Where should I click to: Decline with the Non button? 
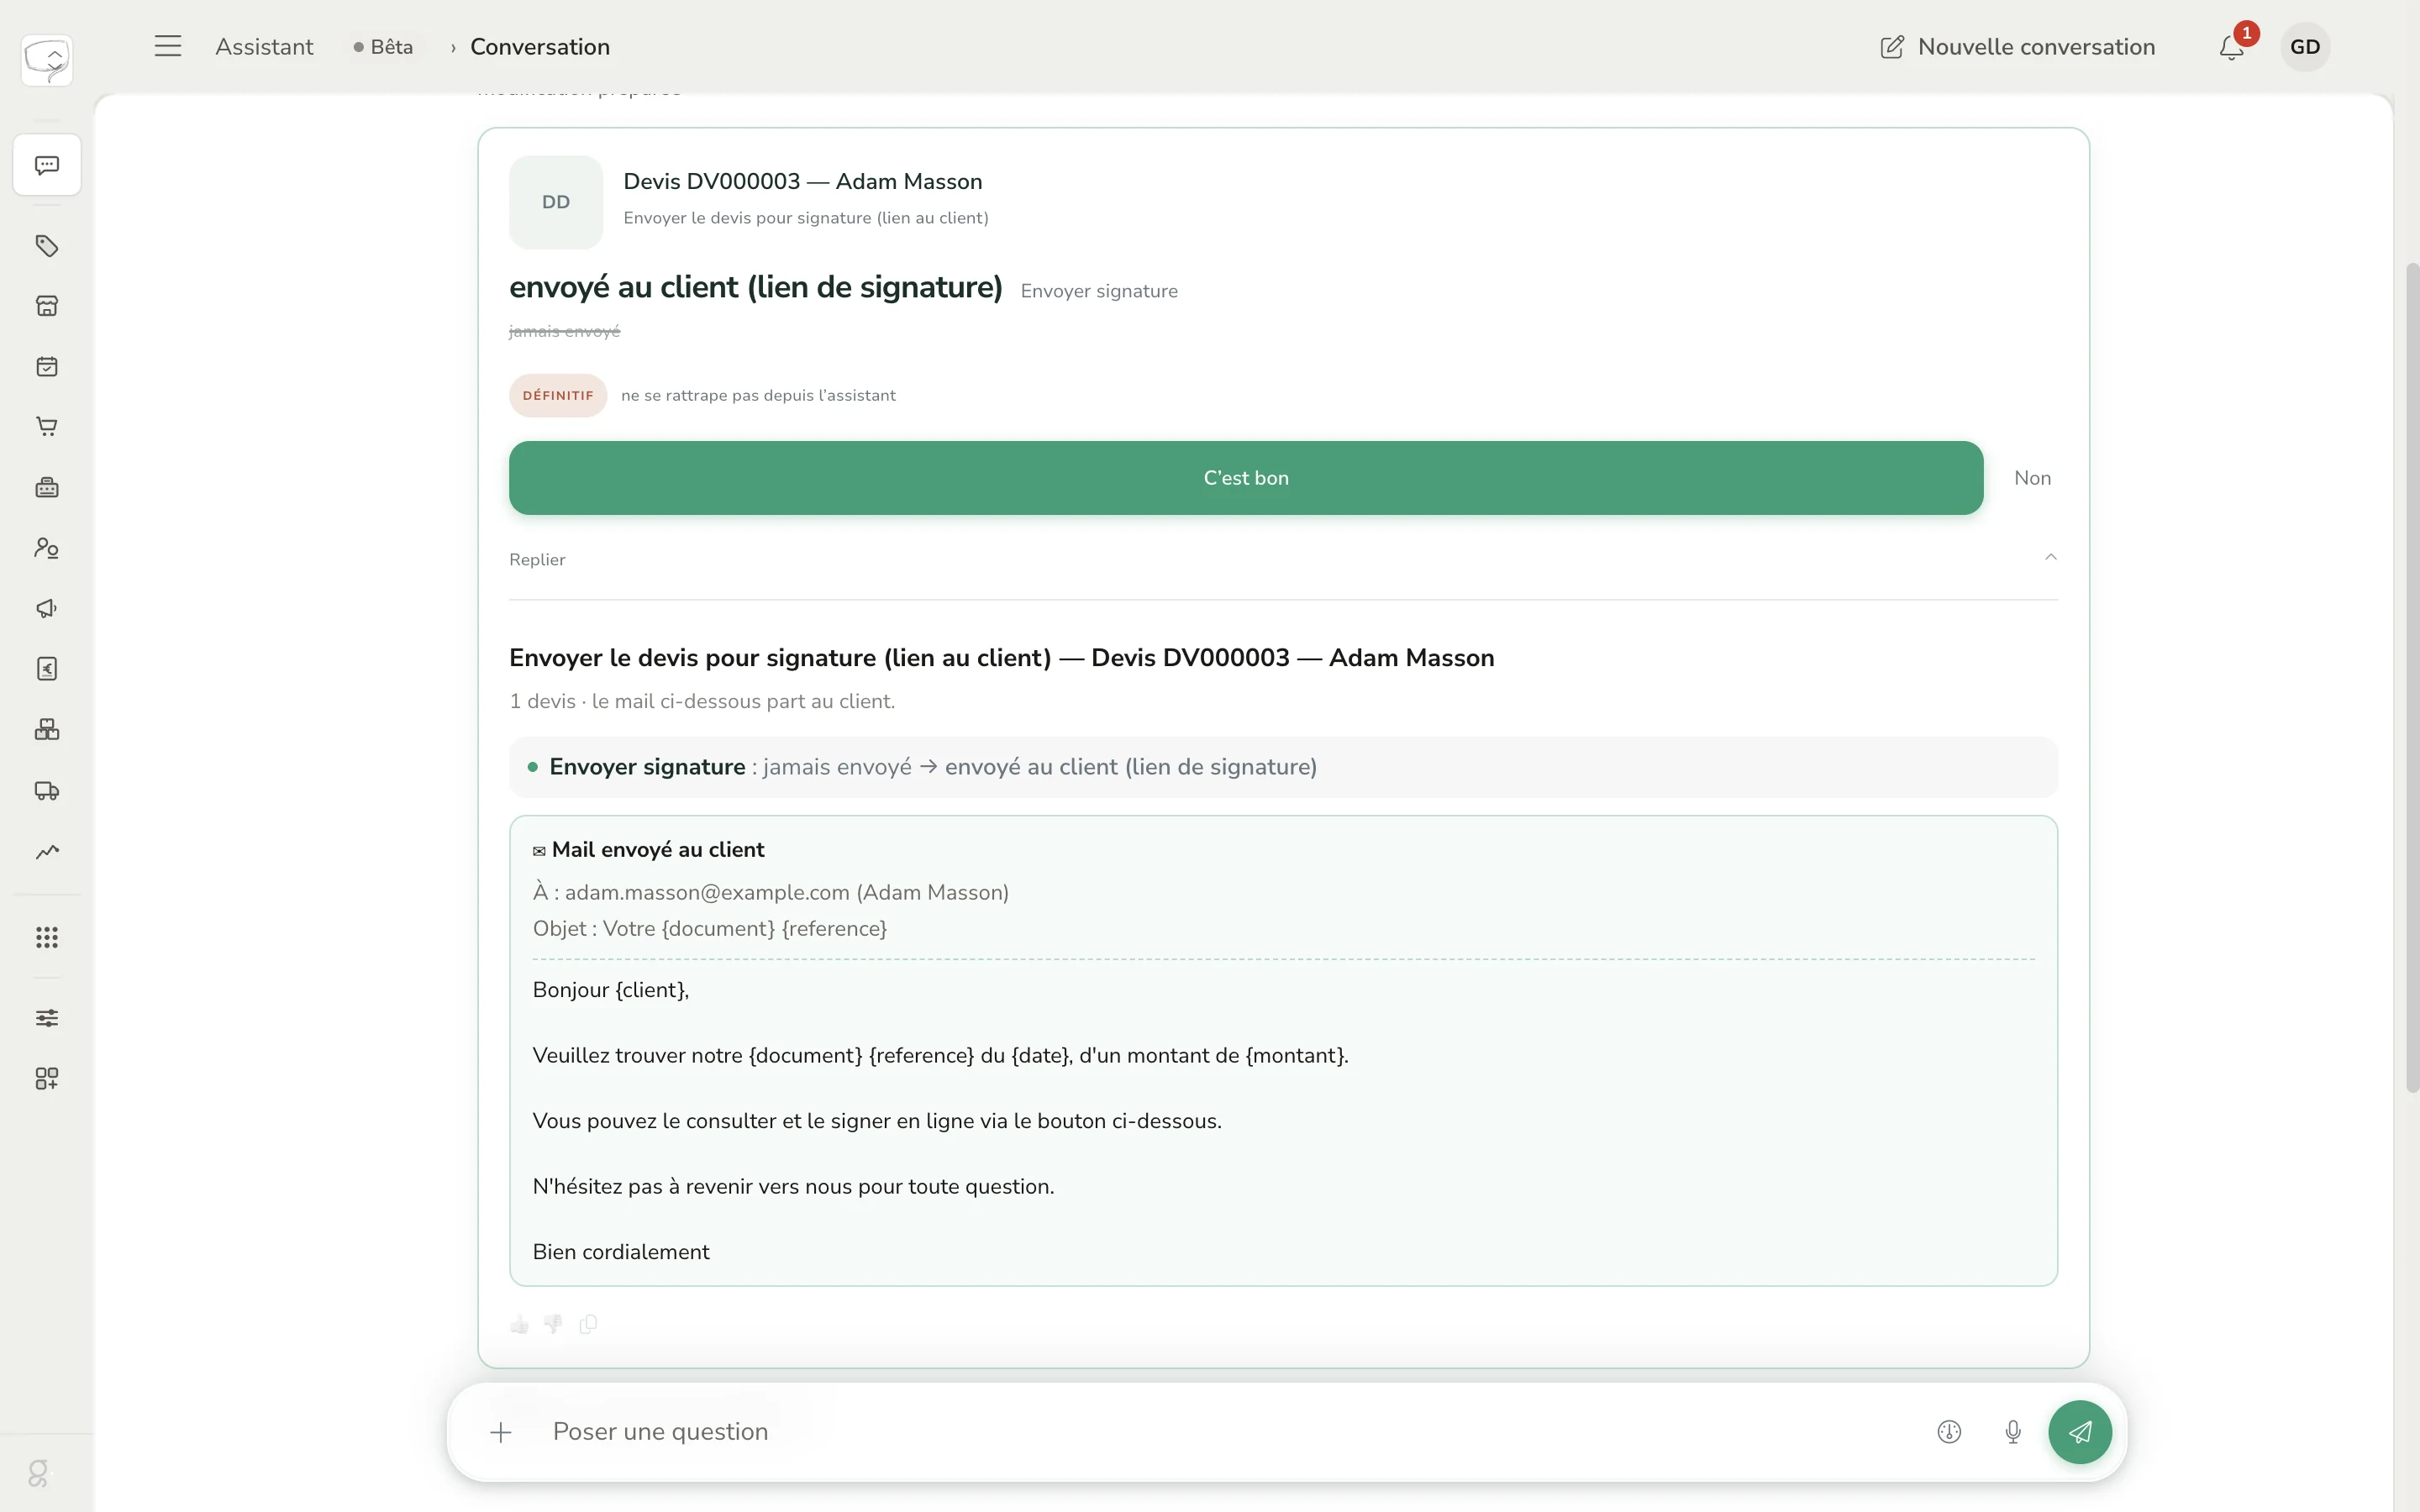pyautogui.click(x=2032, y=478)
